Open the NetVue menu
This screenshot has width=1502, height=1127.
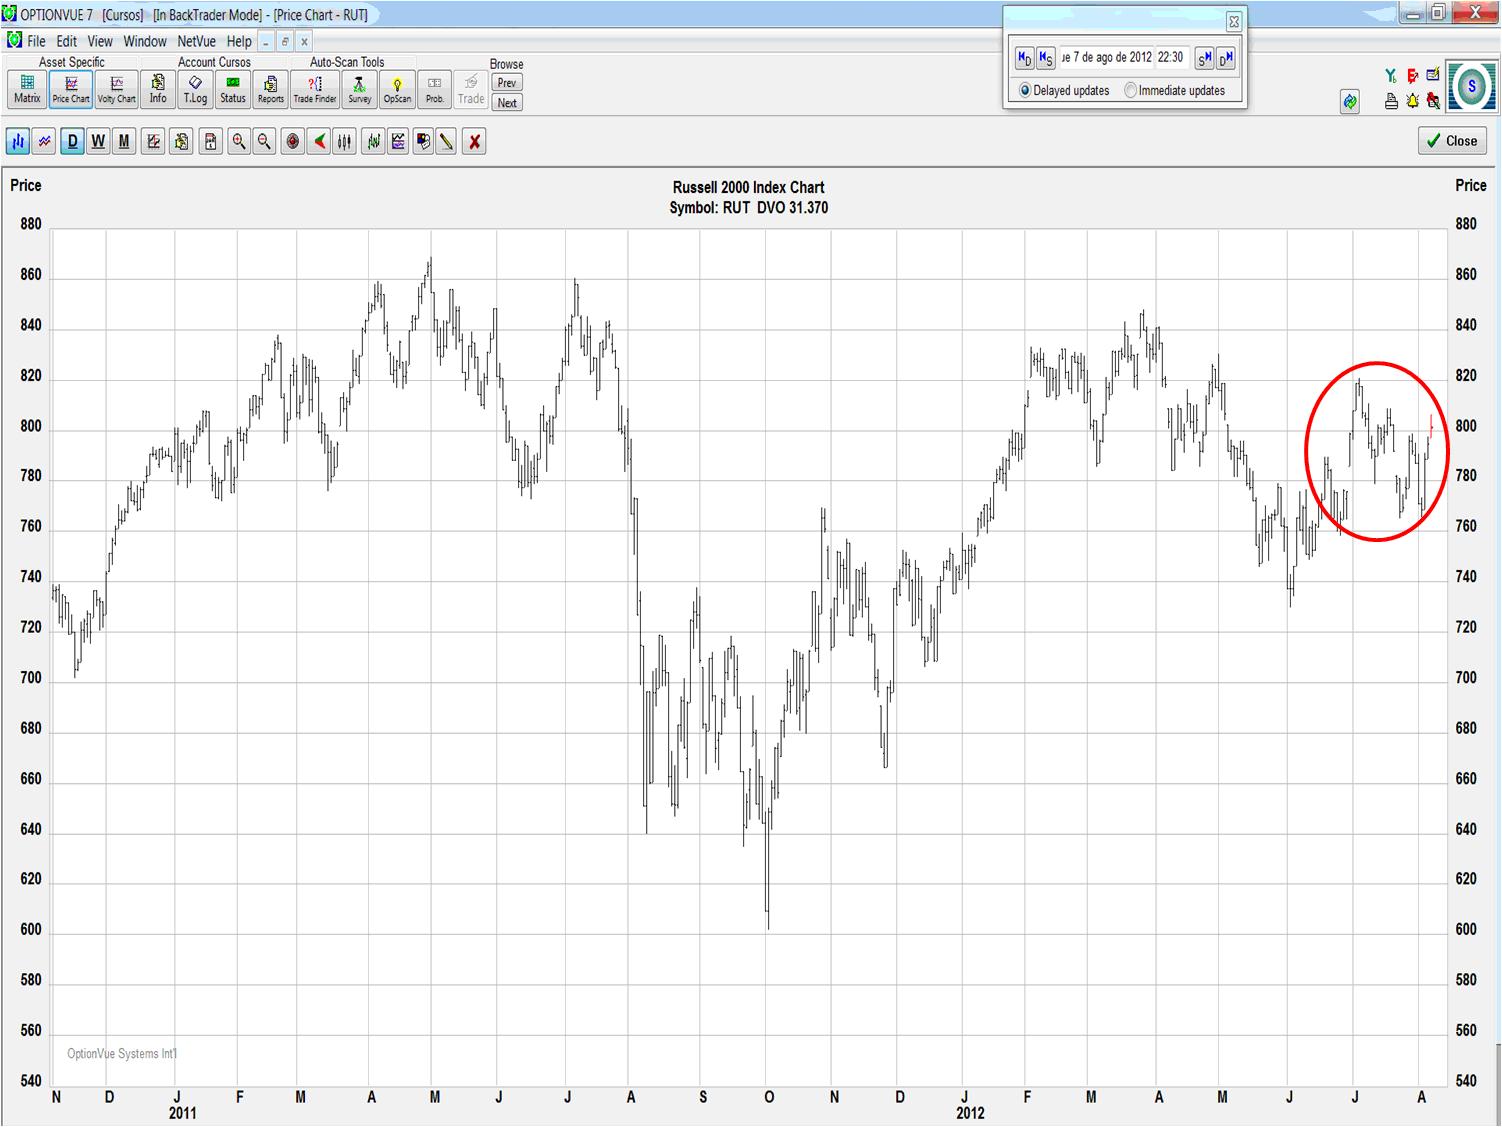point(197,41)
